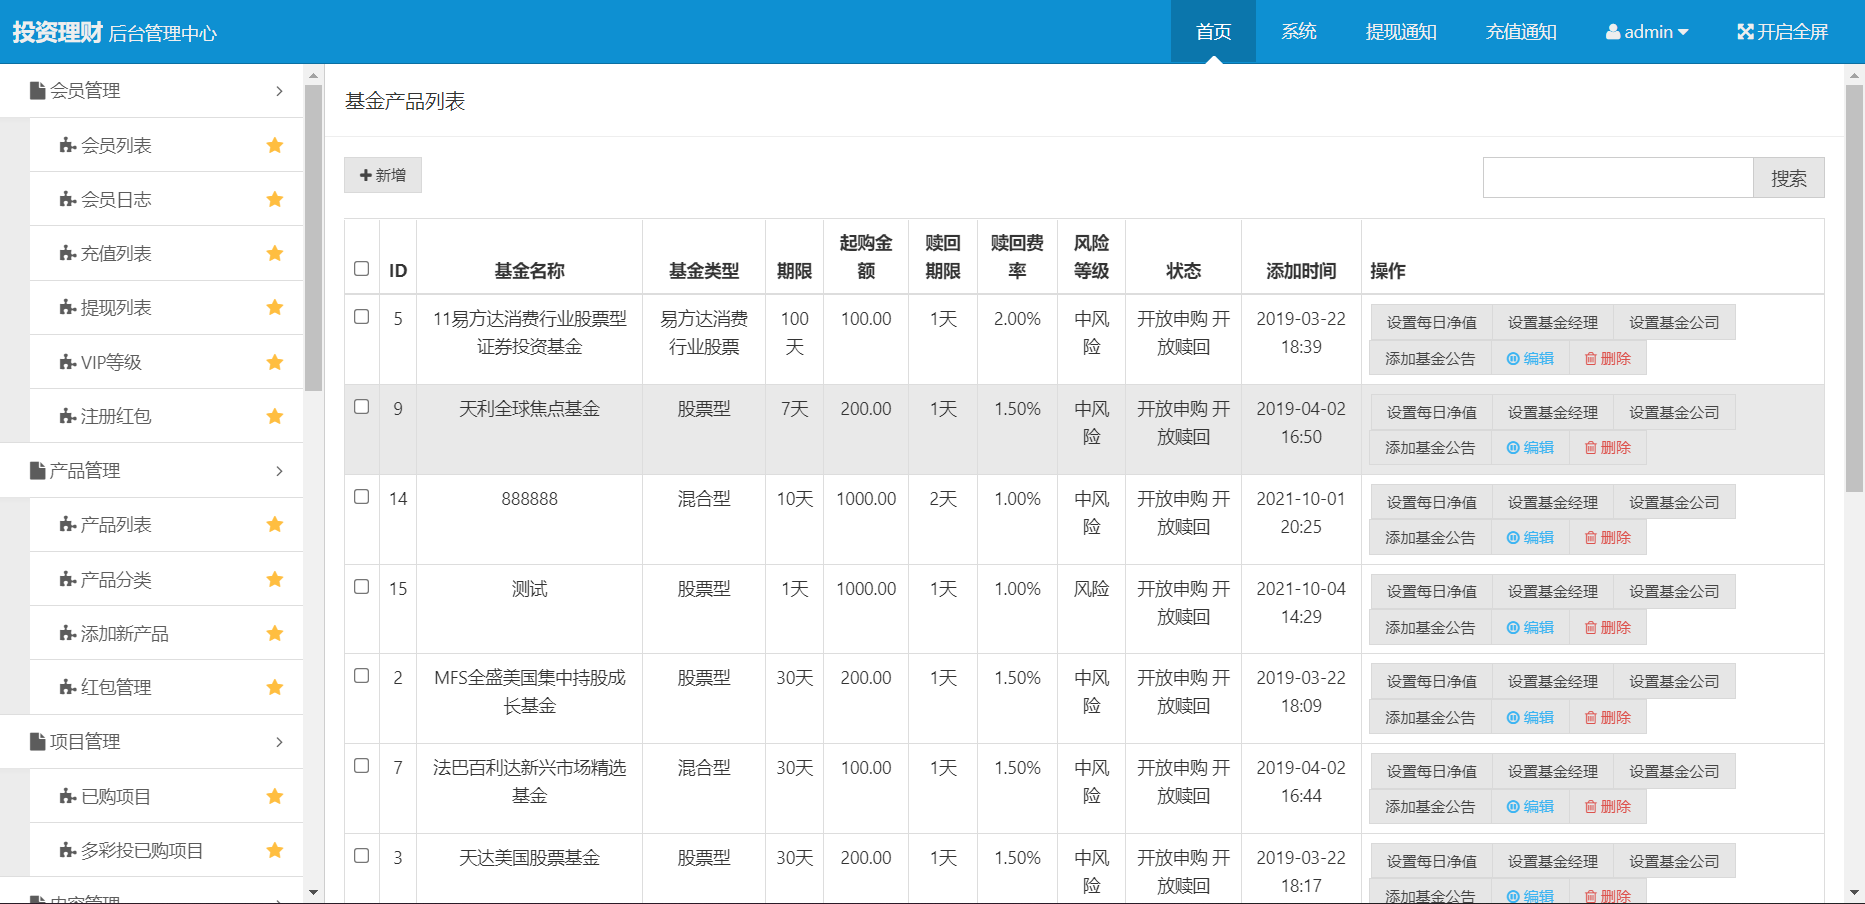Click 设置基金公司 for 888888 fund
Image resolution: width=1865 pixels, height=904 pixels.
[x=1674, y=502]
